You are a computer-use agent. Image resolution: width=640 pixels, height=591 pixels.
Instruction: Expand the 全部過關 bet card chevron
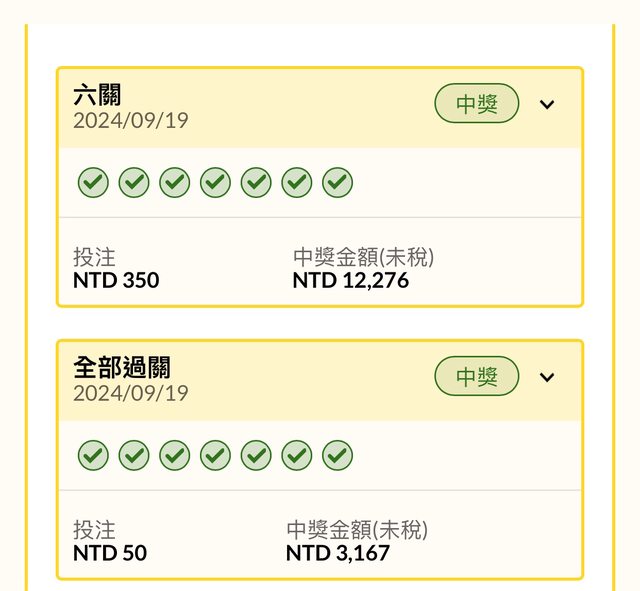pos(547,377)
